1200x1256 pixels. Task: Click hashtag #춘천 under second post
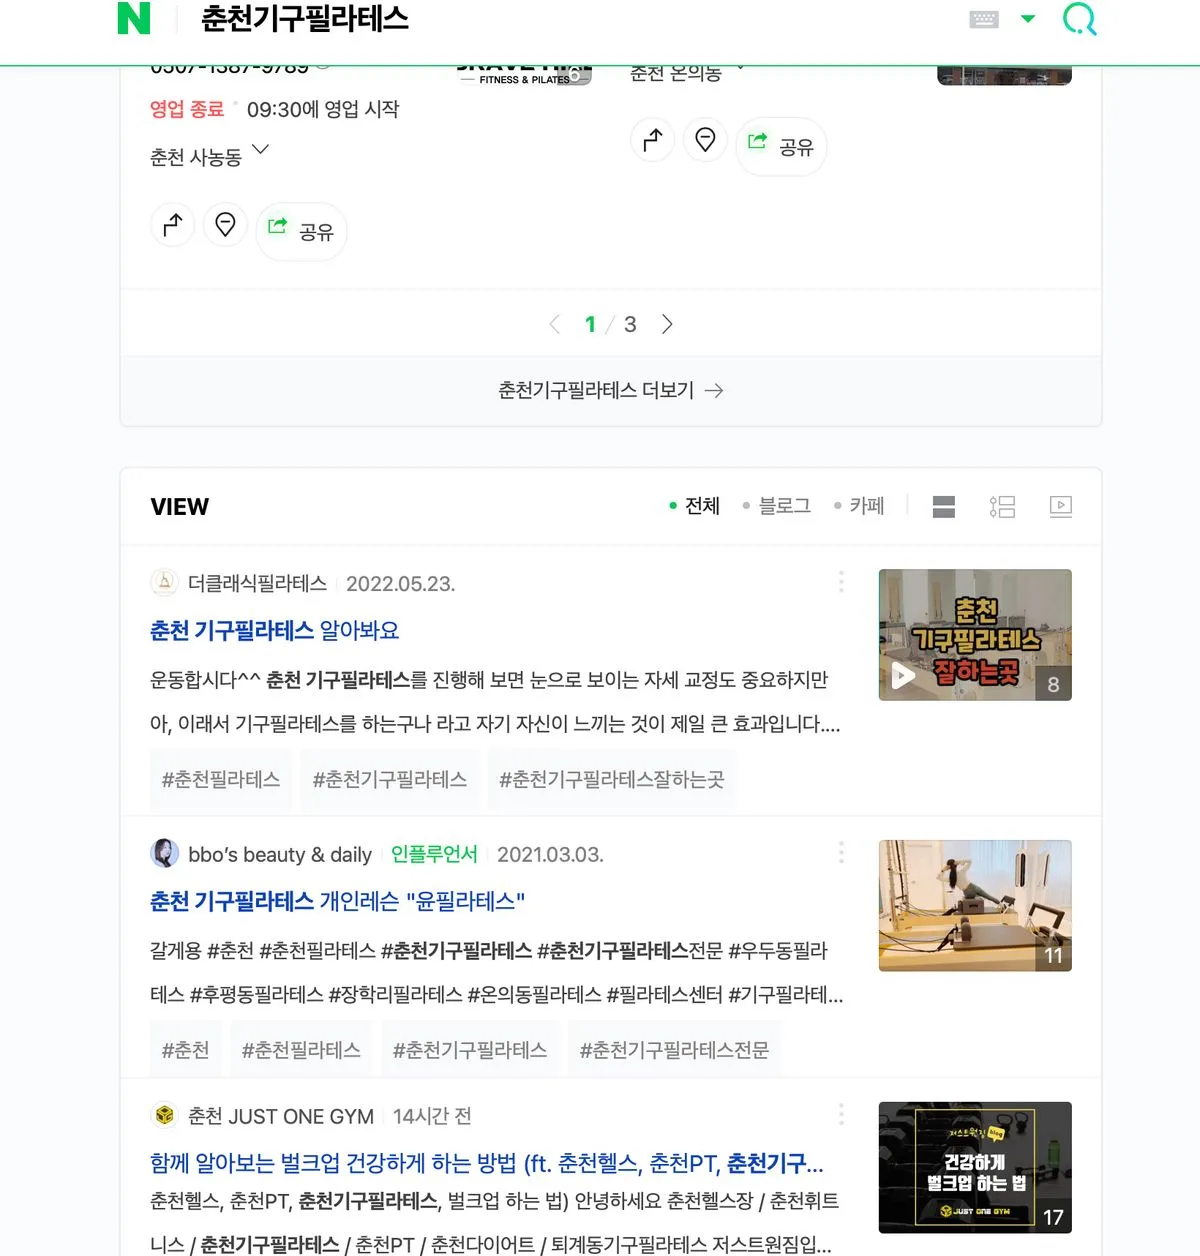point(186,1051)
